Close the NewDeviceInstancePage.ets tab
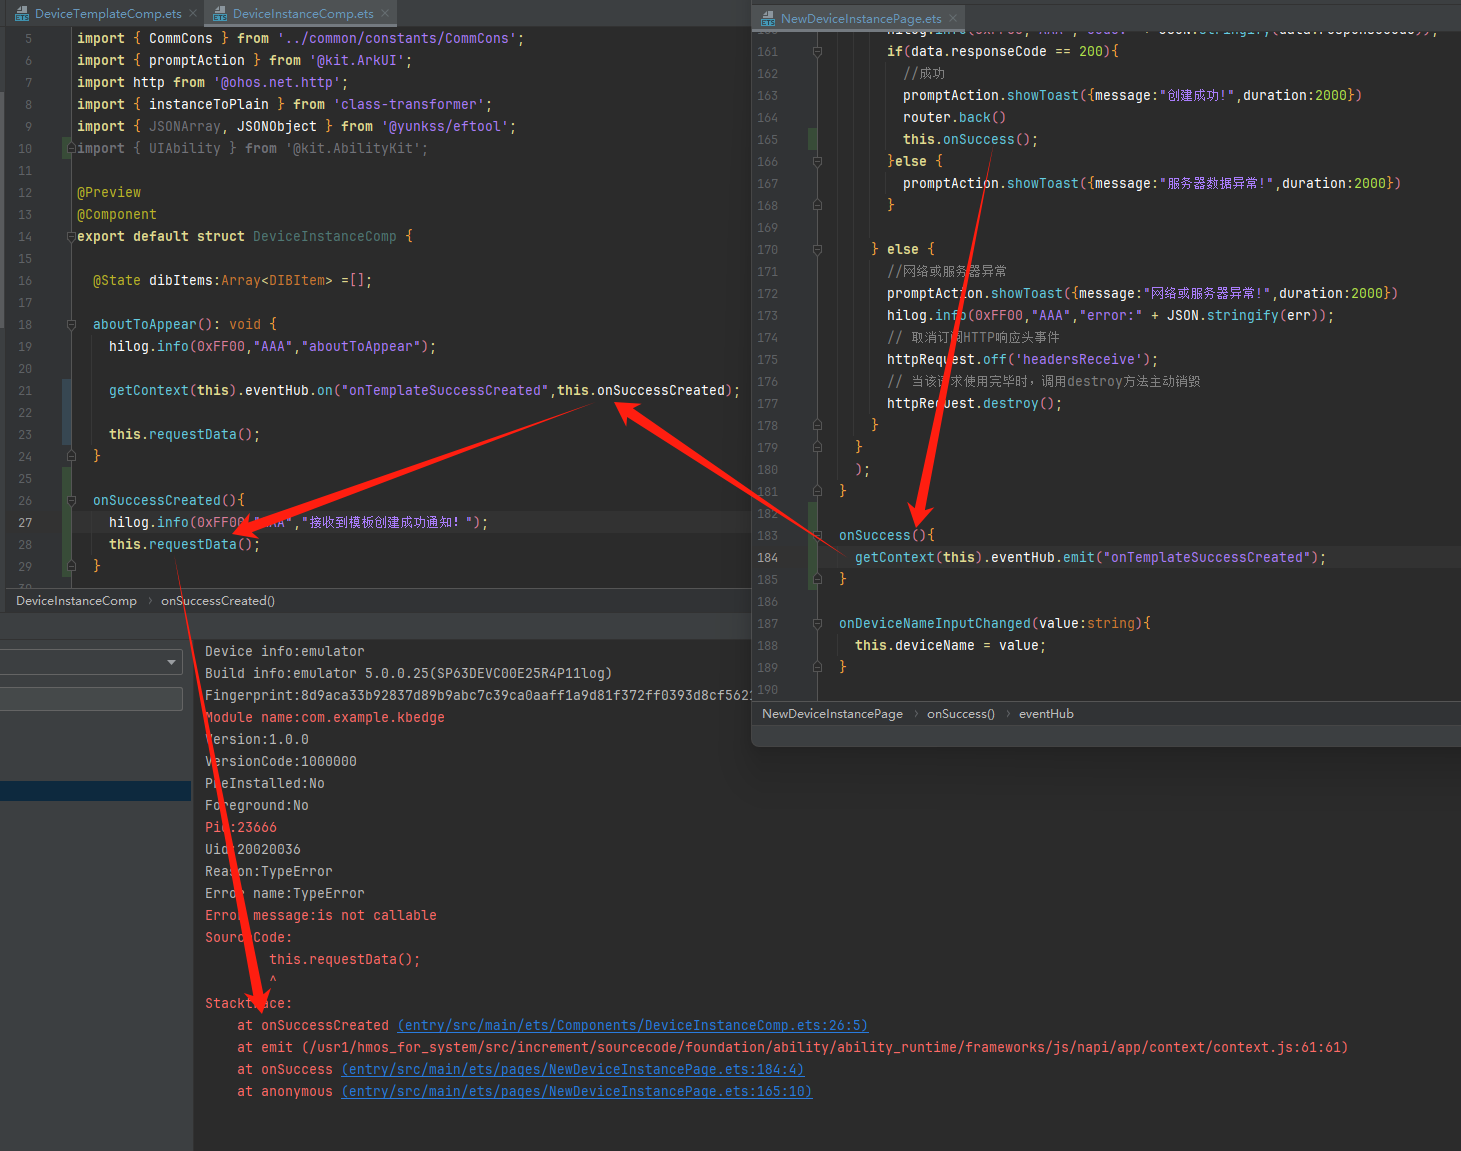 click(952, 18)
